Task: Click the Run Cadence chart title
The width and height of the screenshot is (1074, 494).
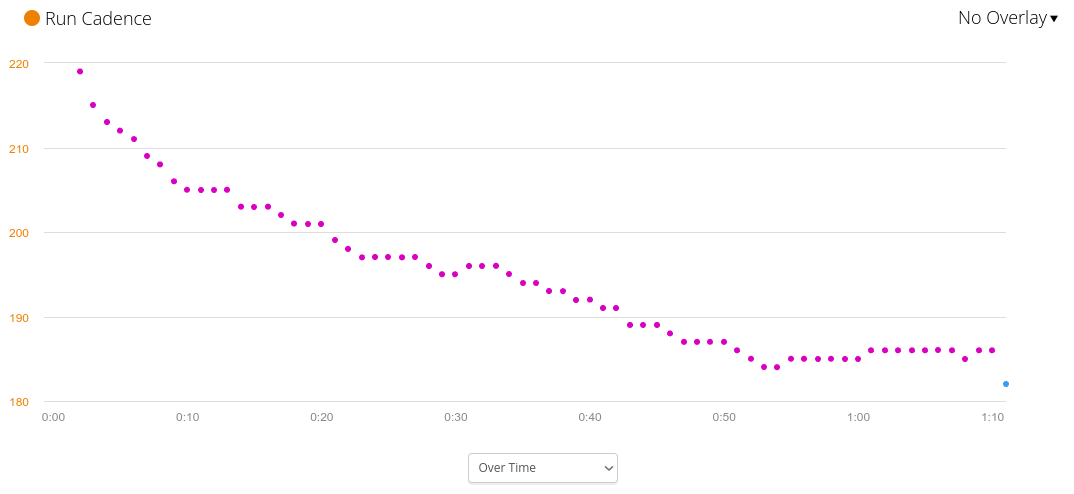Action: click(x=98, y=18)
